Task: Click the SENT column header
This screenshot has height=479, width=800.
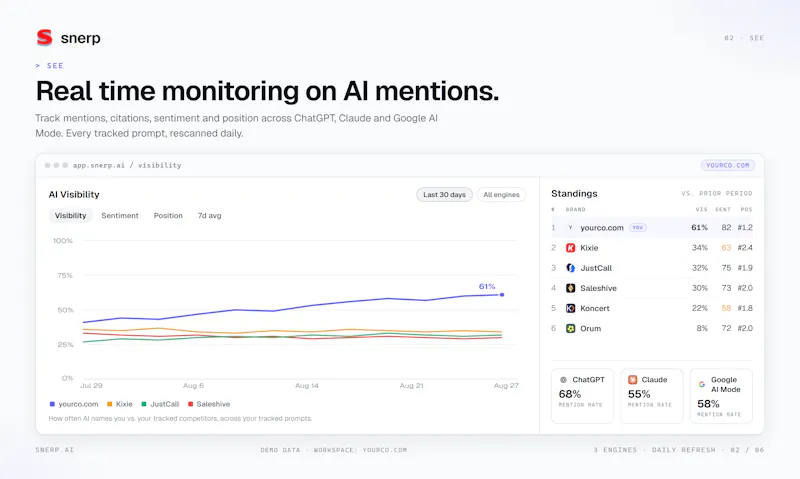Action: click(723, 209)
